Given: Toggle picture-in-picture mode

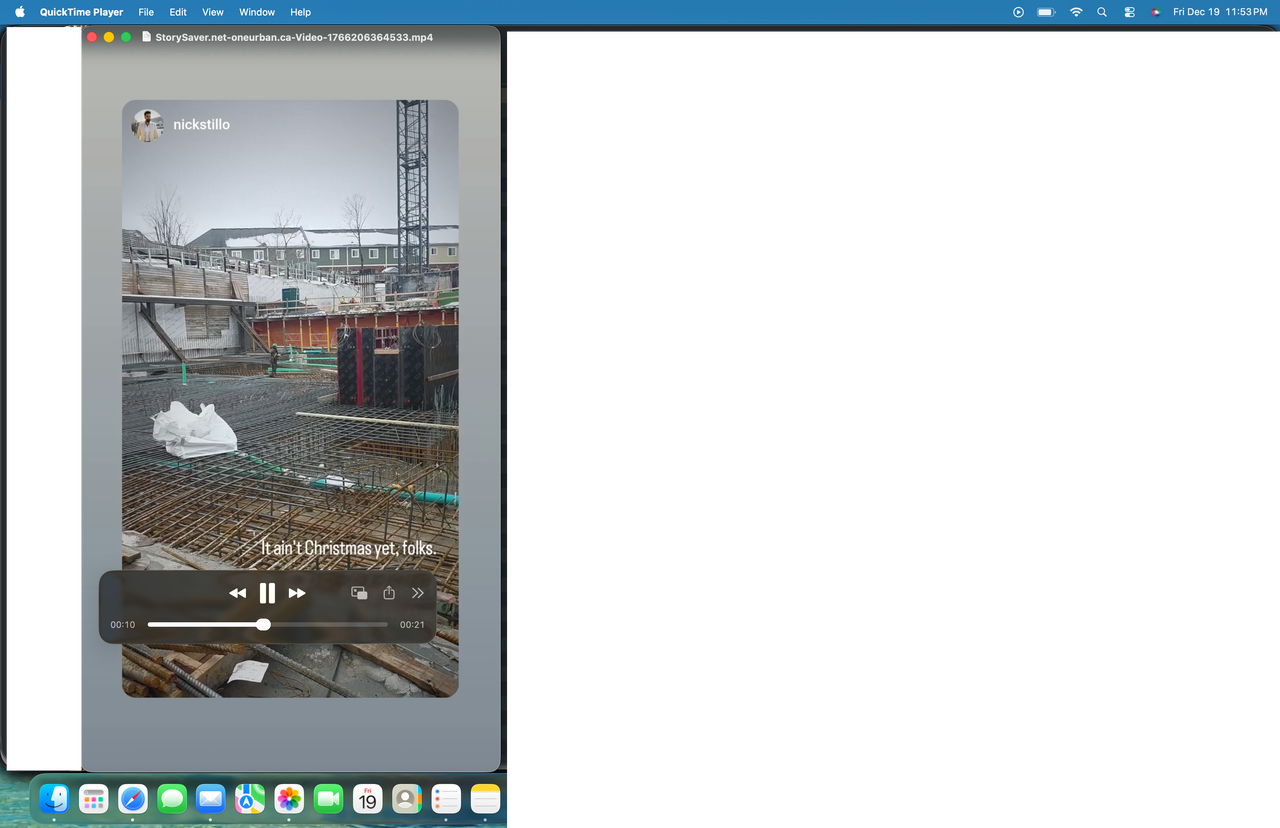Looking at the screenshot, I should point(359,593).
